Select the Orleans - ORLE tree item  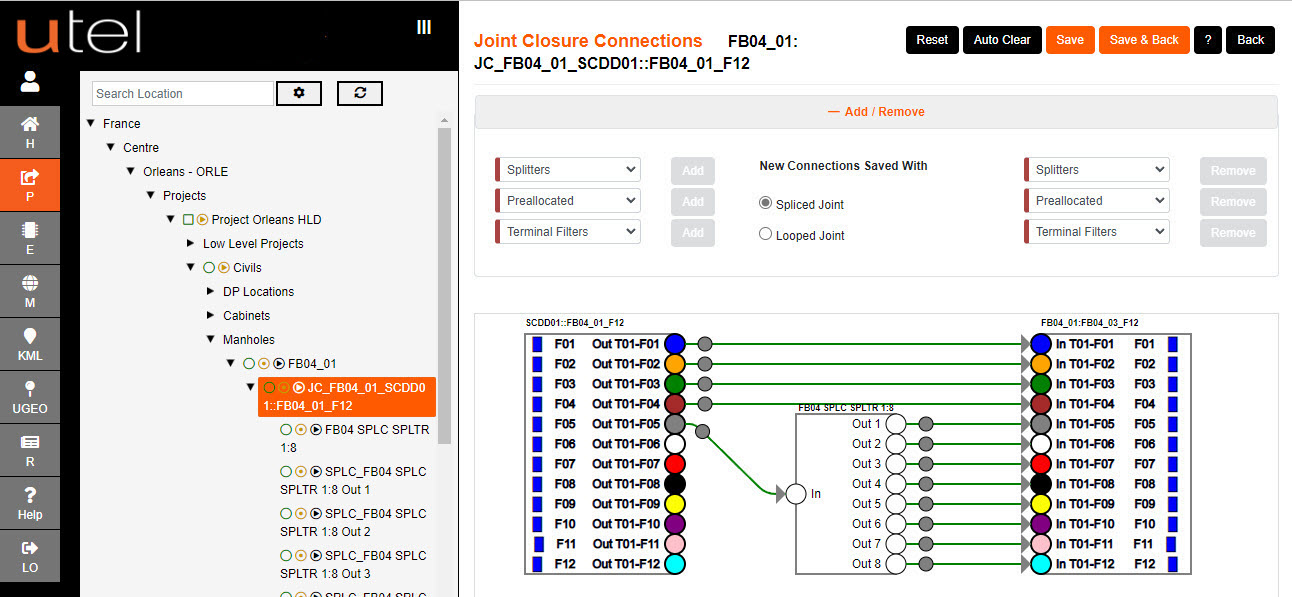186,171
